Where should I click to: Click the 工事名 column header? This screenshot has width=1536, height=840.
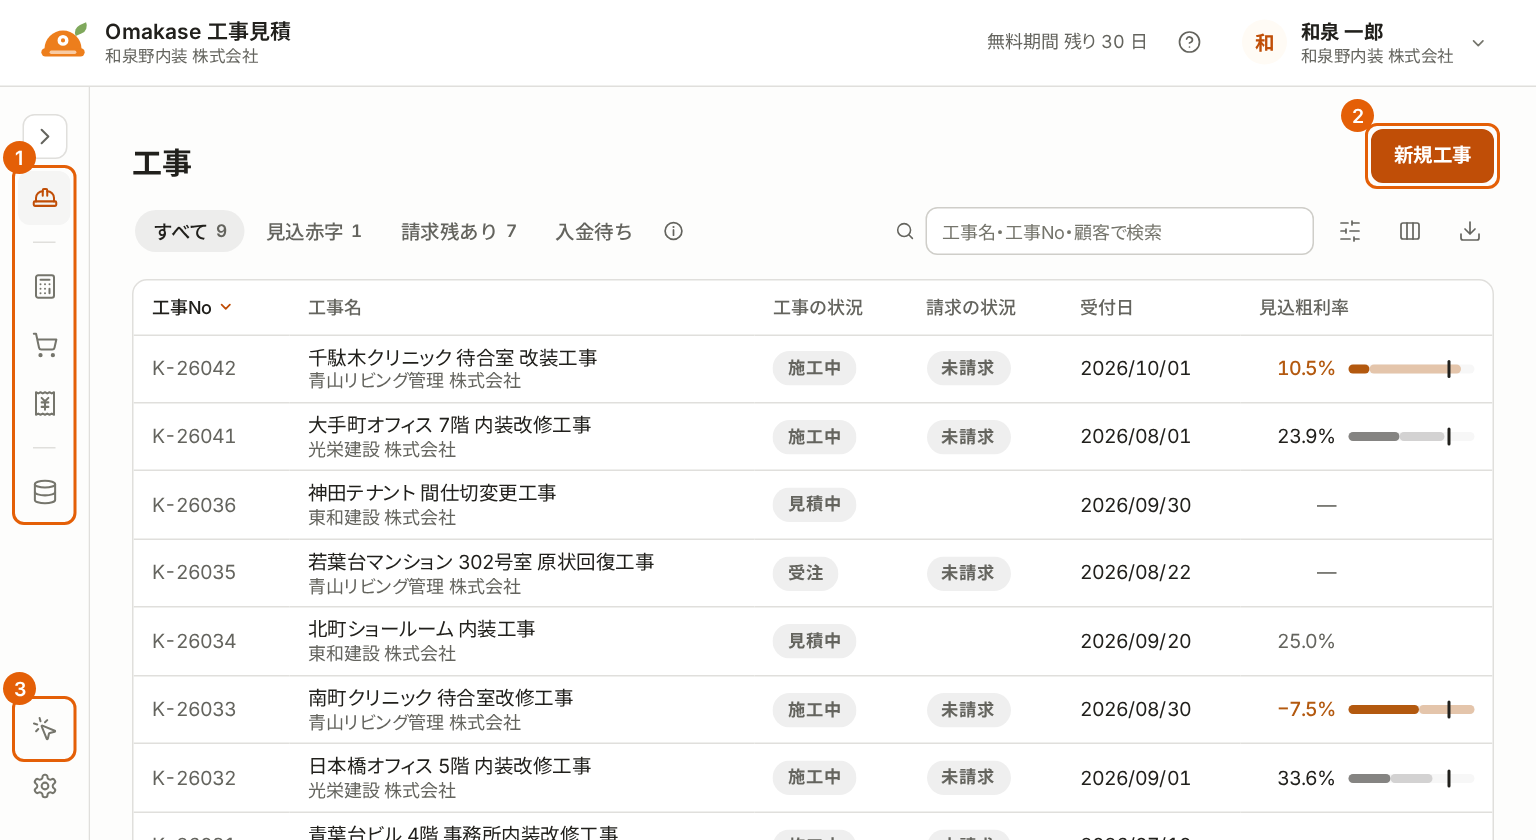tap(334, 307)
